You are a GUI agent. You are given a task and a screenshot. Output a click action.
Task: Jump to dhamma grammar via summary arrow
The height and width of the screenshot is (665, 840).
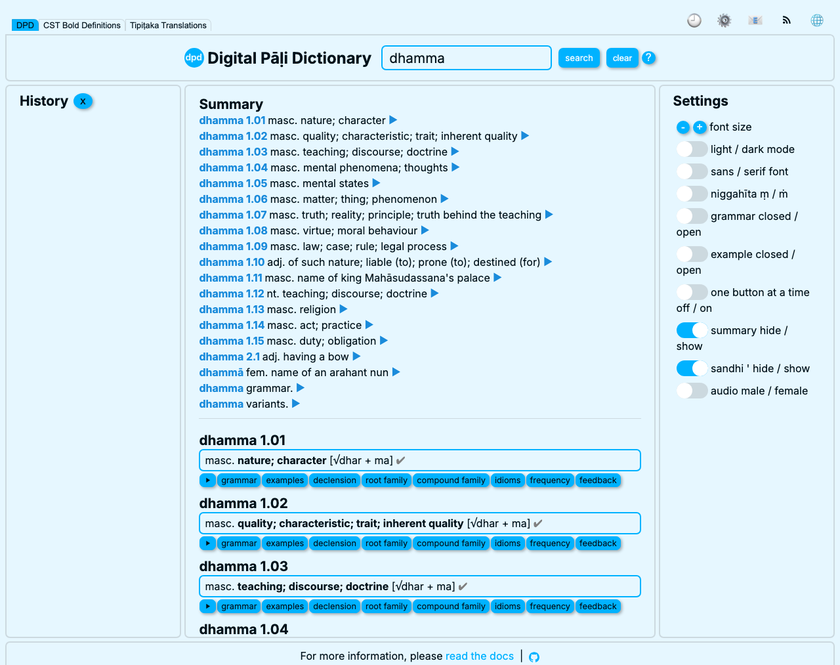coord(300,388)
